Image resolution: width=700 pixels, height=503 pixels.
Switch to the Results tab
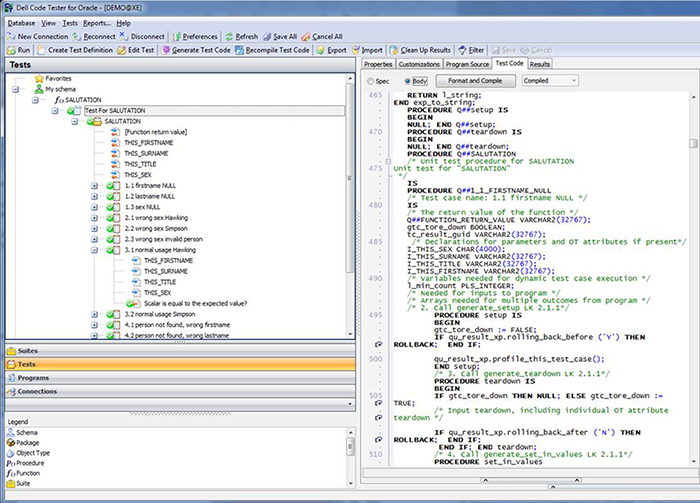pos(540,64)
